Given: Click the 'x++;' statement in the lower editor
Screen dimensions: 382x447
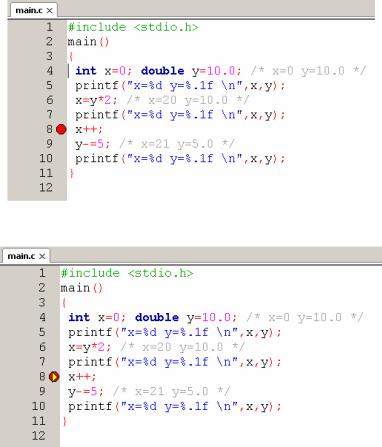Looking at the screenshot, I should [82, 377].
